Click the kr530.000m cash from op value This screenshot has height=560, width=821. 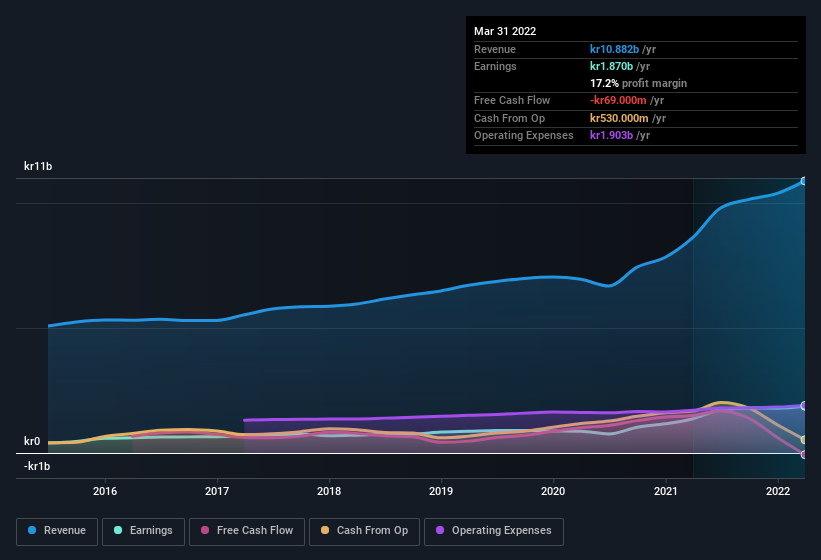coord(619,118)
